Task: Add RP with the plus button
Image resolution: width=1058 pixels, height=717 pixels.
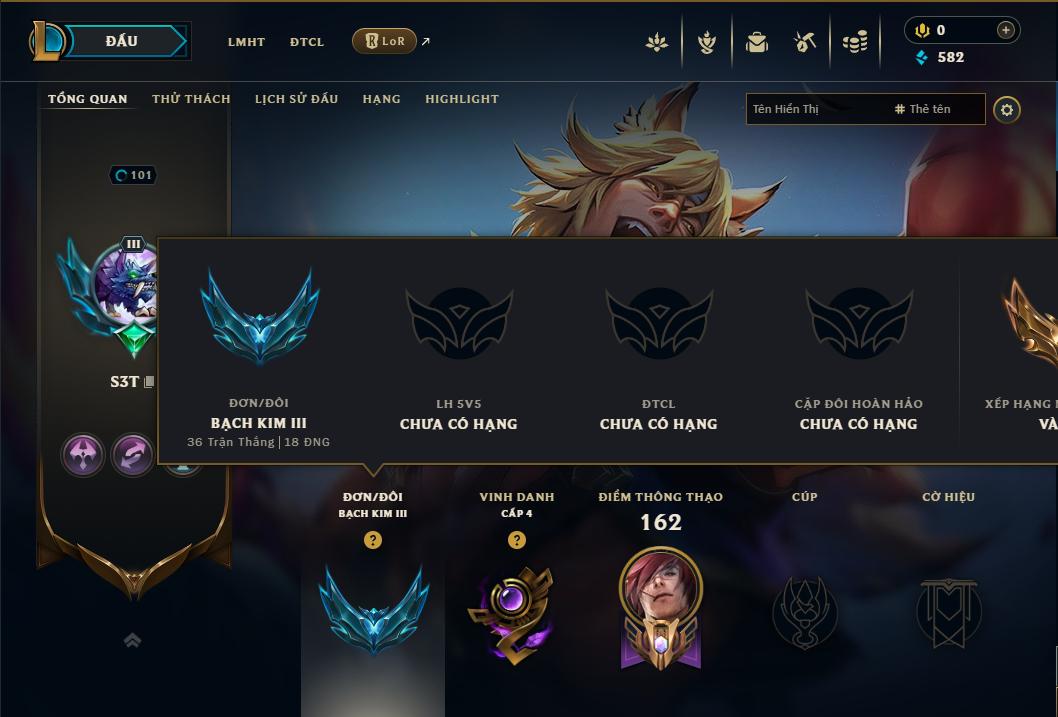Action: [1005, 30]
